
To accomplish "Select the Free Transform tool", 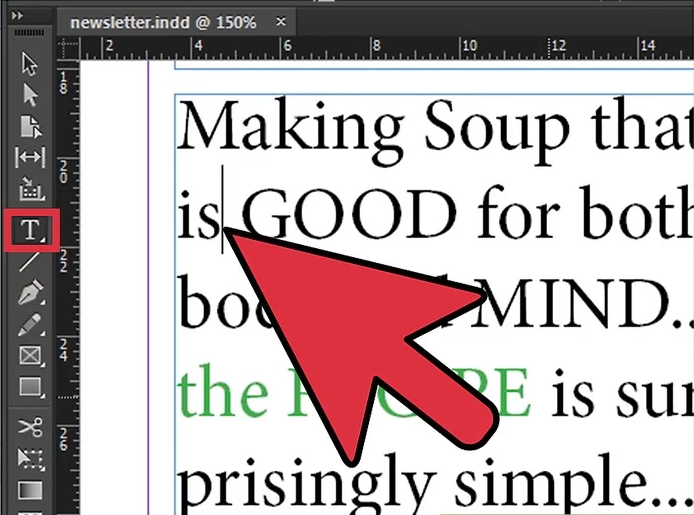I will 30,459.
